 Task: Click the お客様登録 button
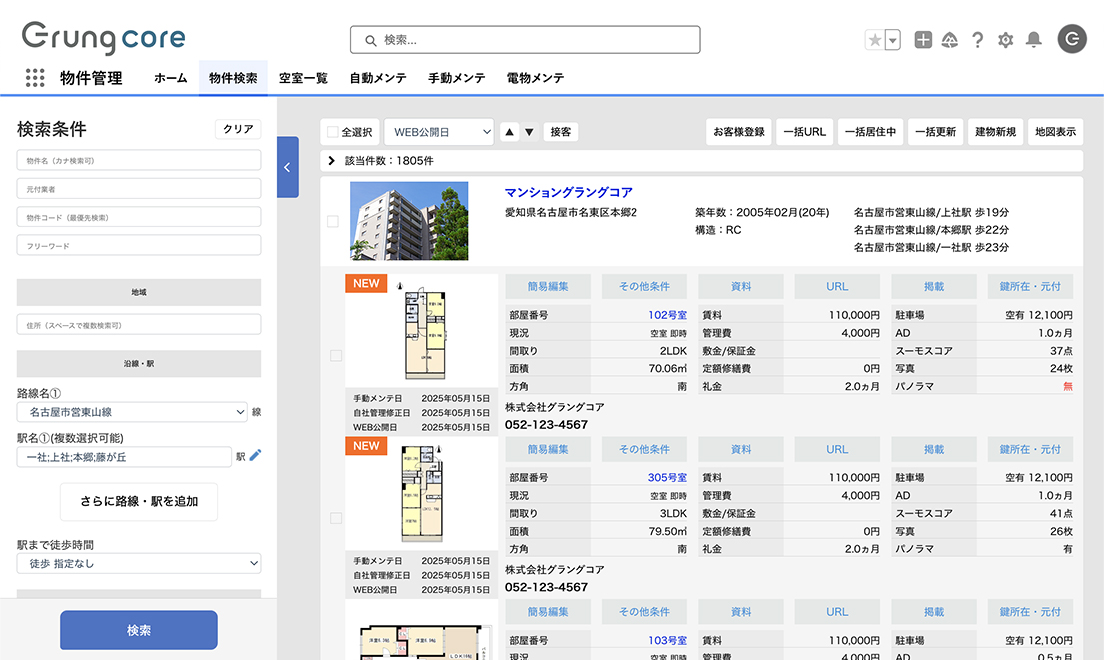(739, 132)
